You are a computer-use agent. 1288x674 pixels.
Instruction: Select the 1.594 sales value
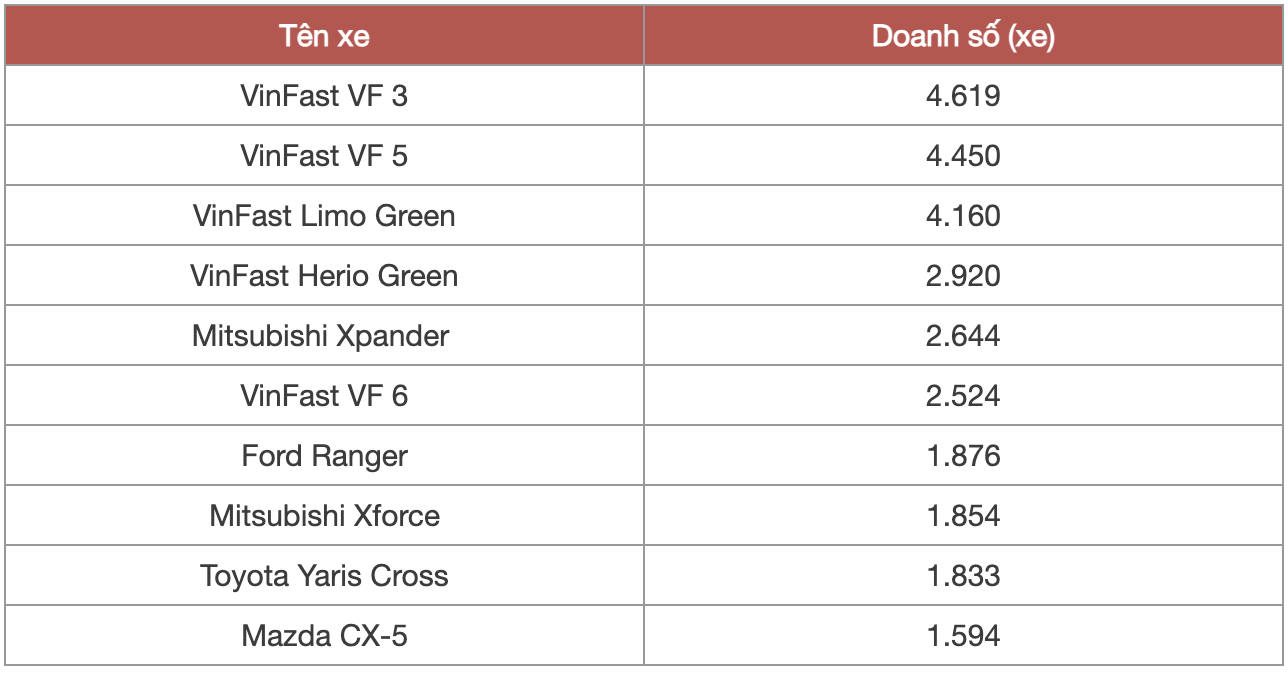[963, 636]
